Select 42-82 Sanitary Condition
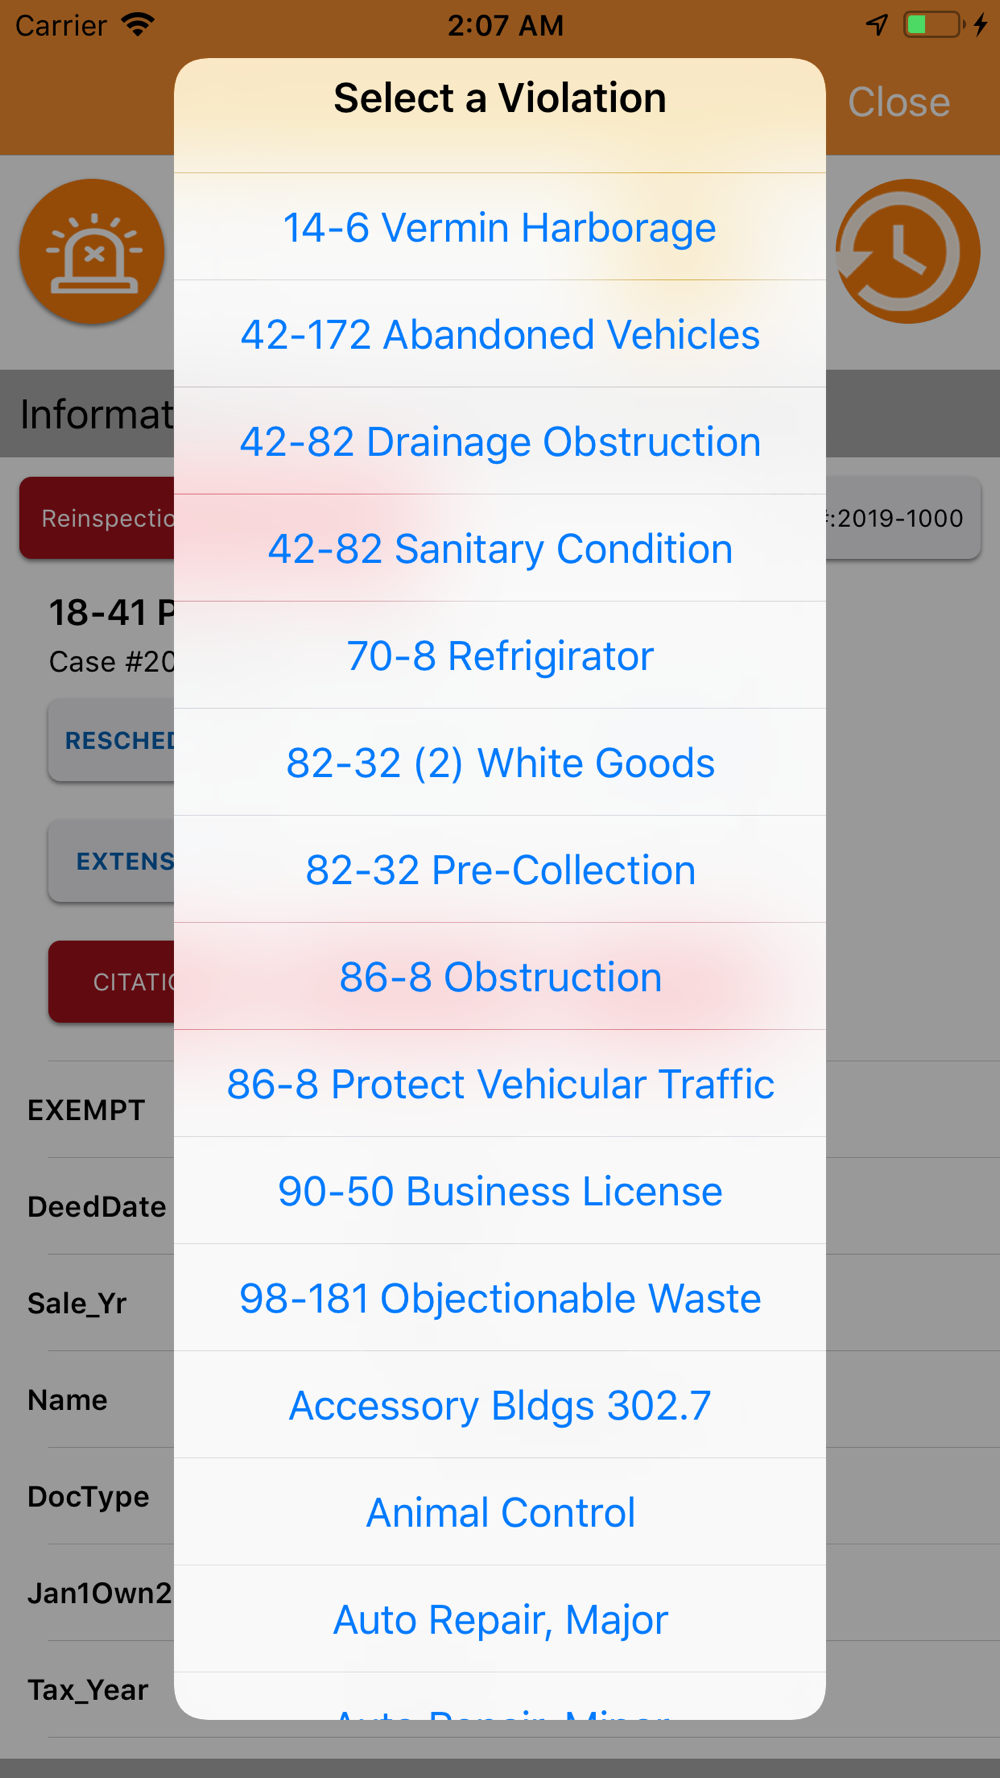 [x=500, y=549]
